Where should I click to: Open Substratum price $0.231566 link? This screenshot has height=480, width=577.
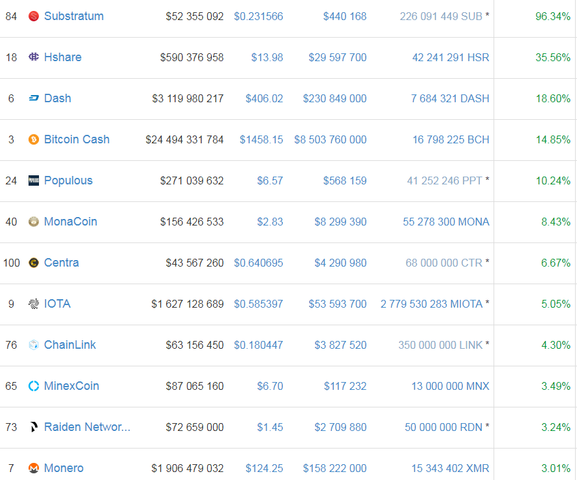(258, 17)
